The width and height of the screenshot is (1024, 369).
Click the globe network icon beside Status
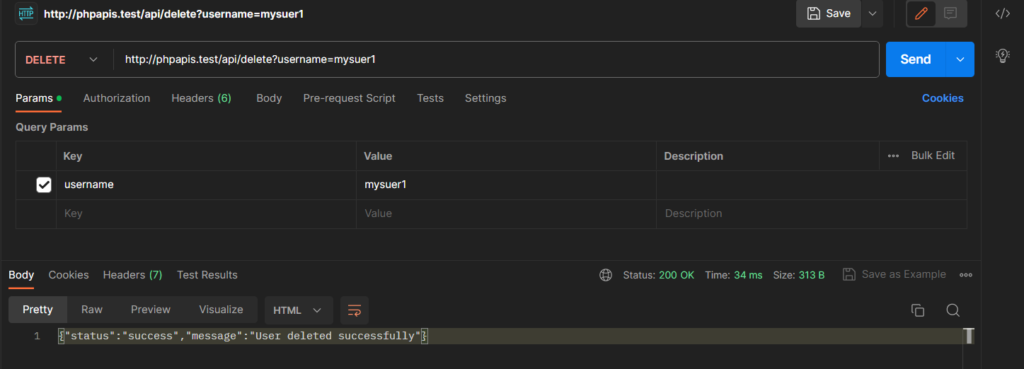pos(606,275)
